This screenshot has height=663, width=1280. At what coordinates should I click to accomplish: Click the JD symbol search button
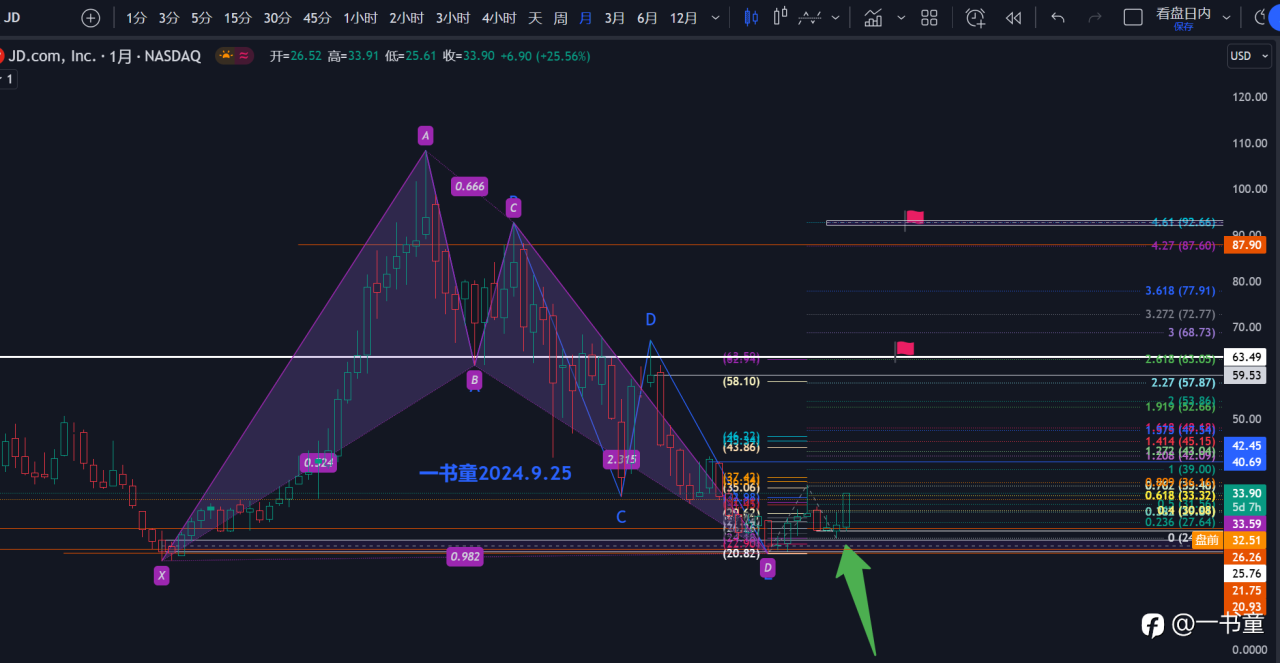(14, 18)
